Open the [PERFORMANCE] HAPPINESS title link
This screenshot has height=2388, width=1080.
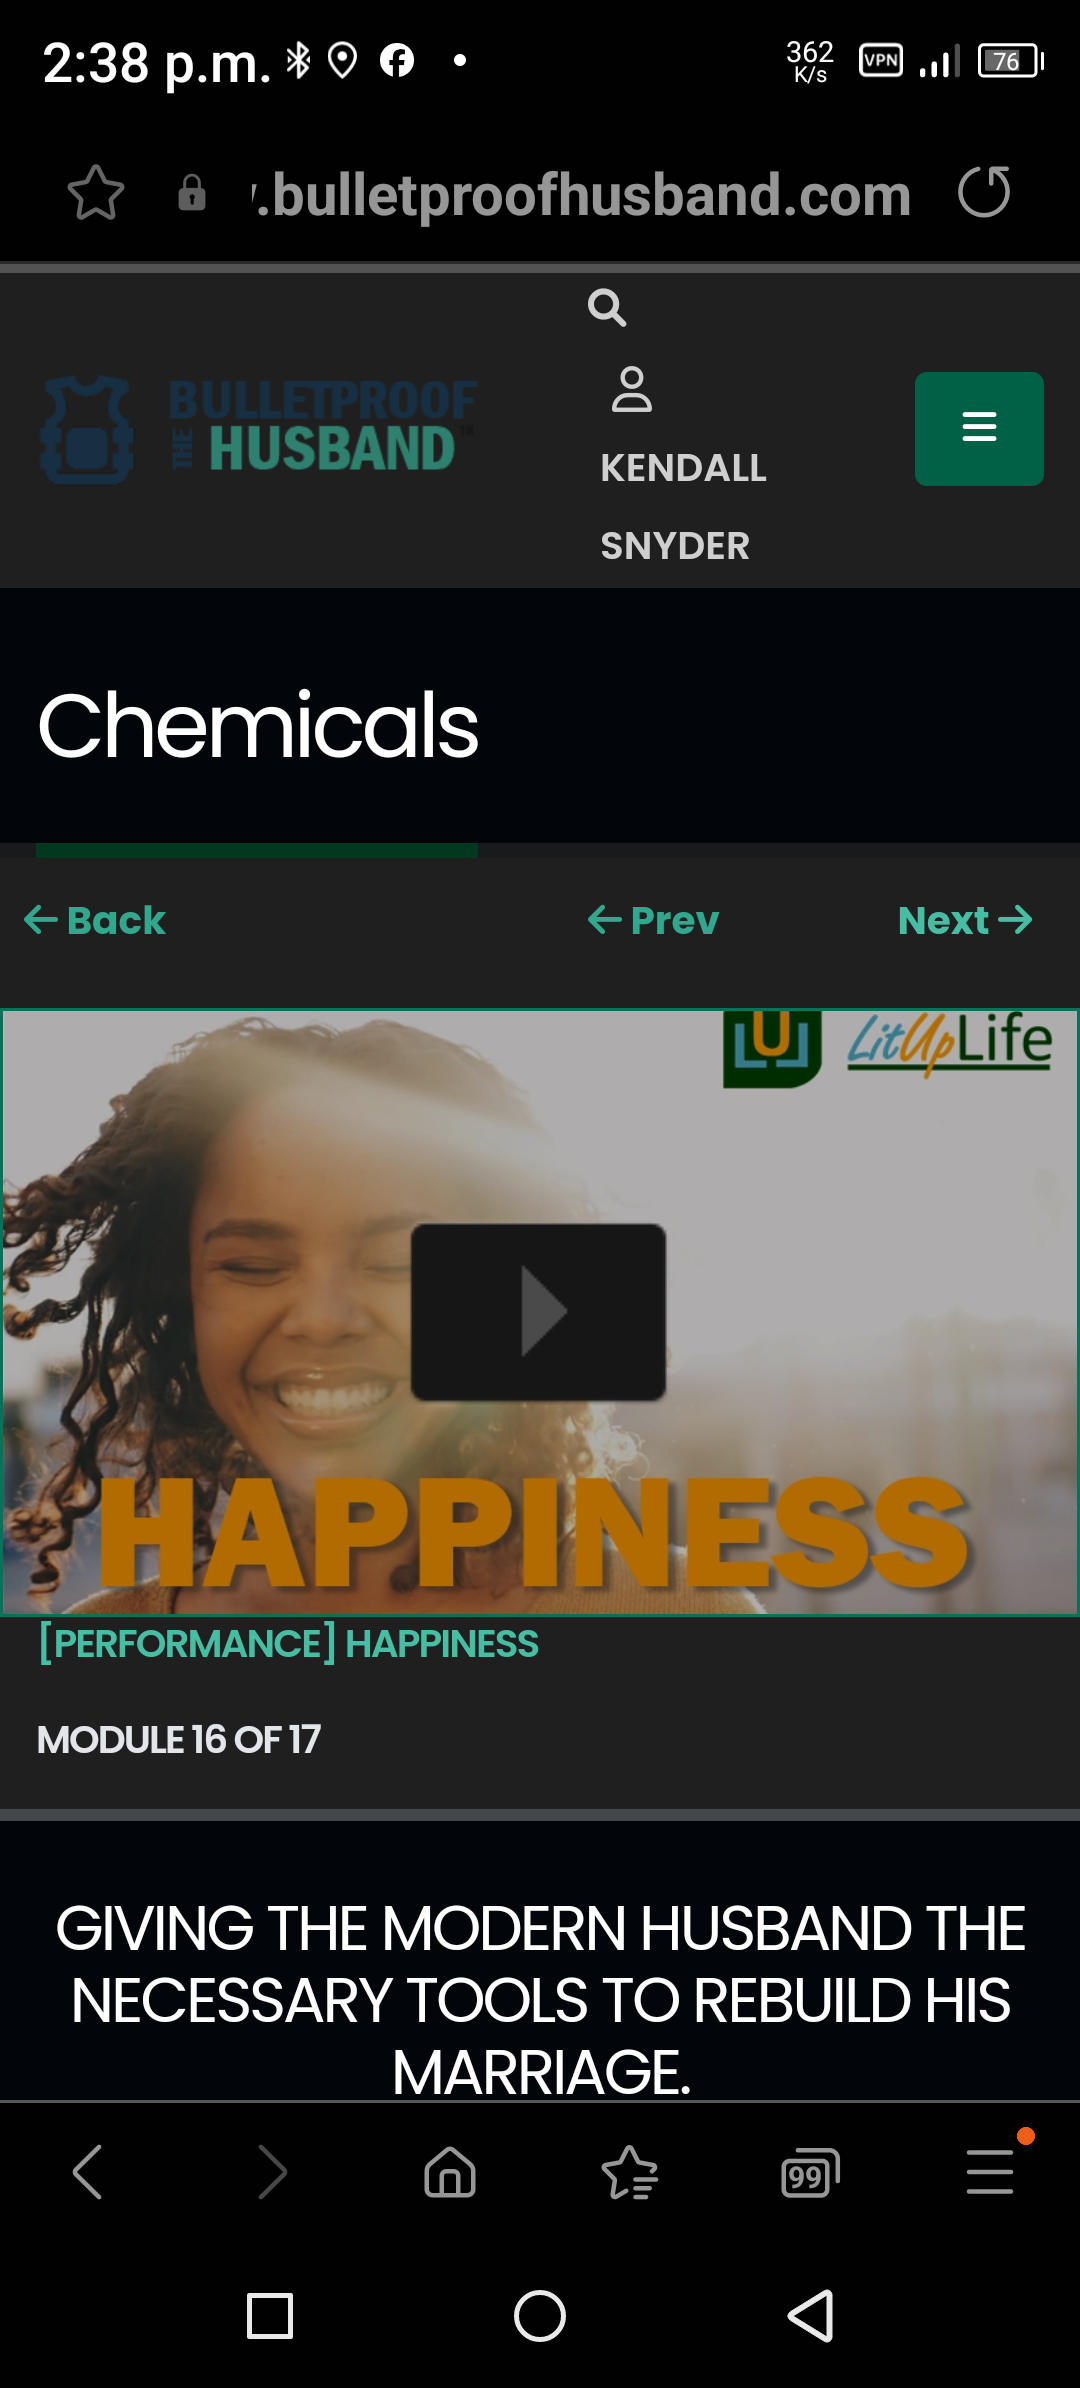click(288, 1644)
